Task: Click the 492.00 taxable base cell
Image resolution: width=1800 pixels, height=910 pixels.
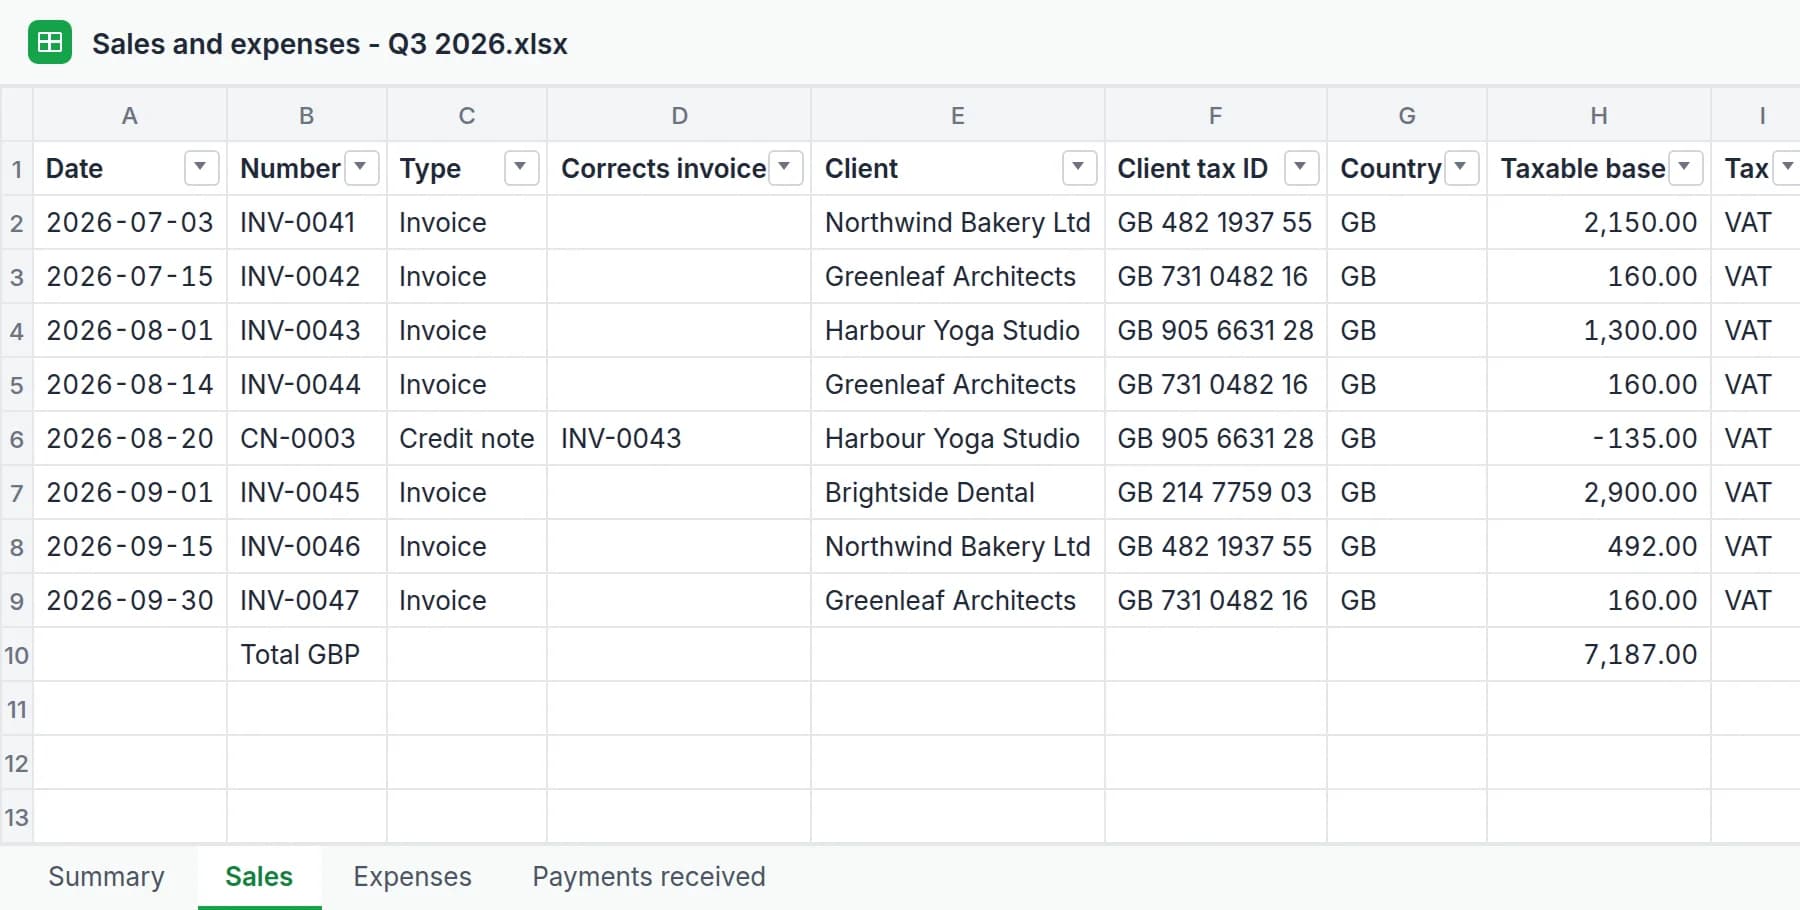Action: click(1599, 546)
